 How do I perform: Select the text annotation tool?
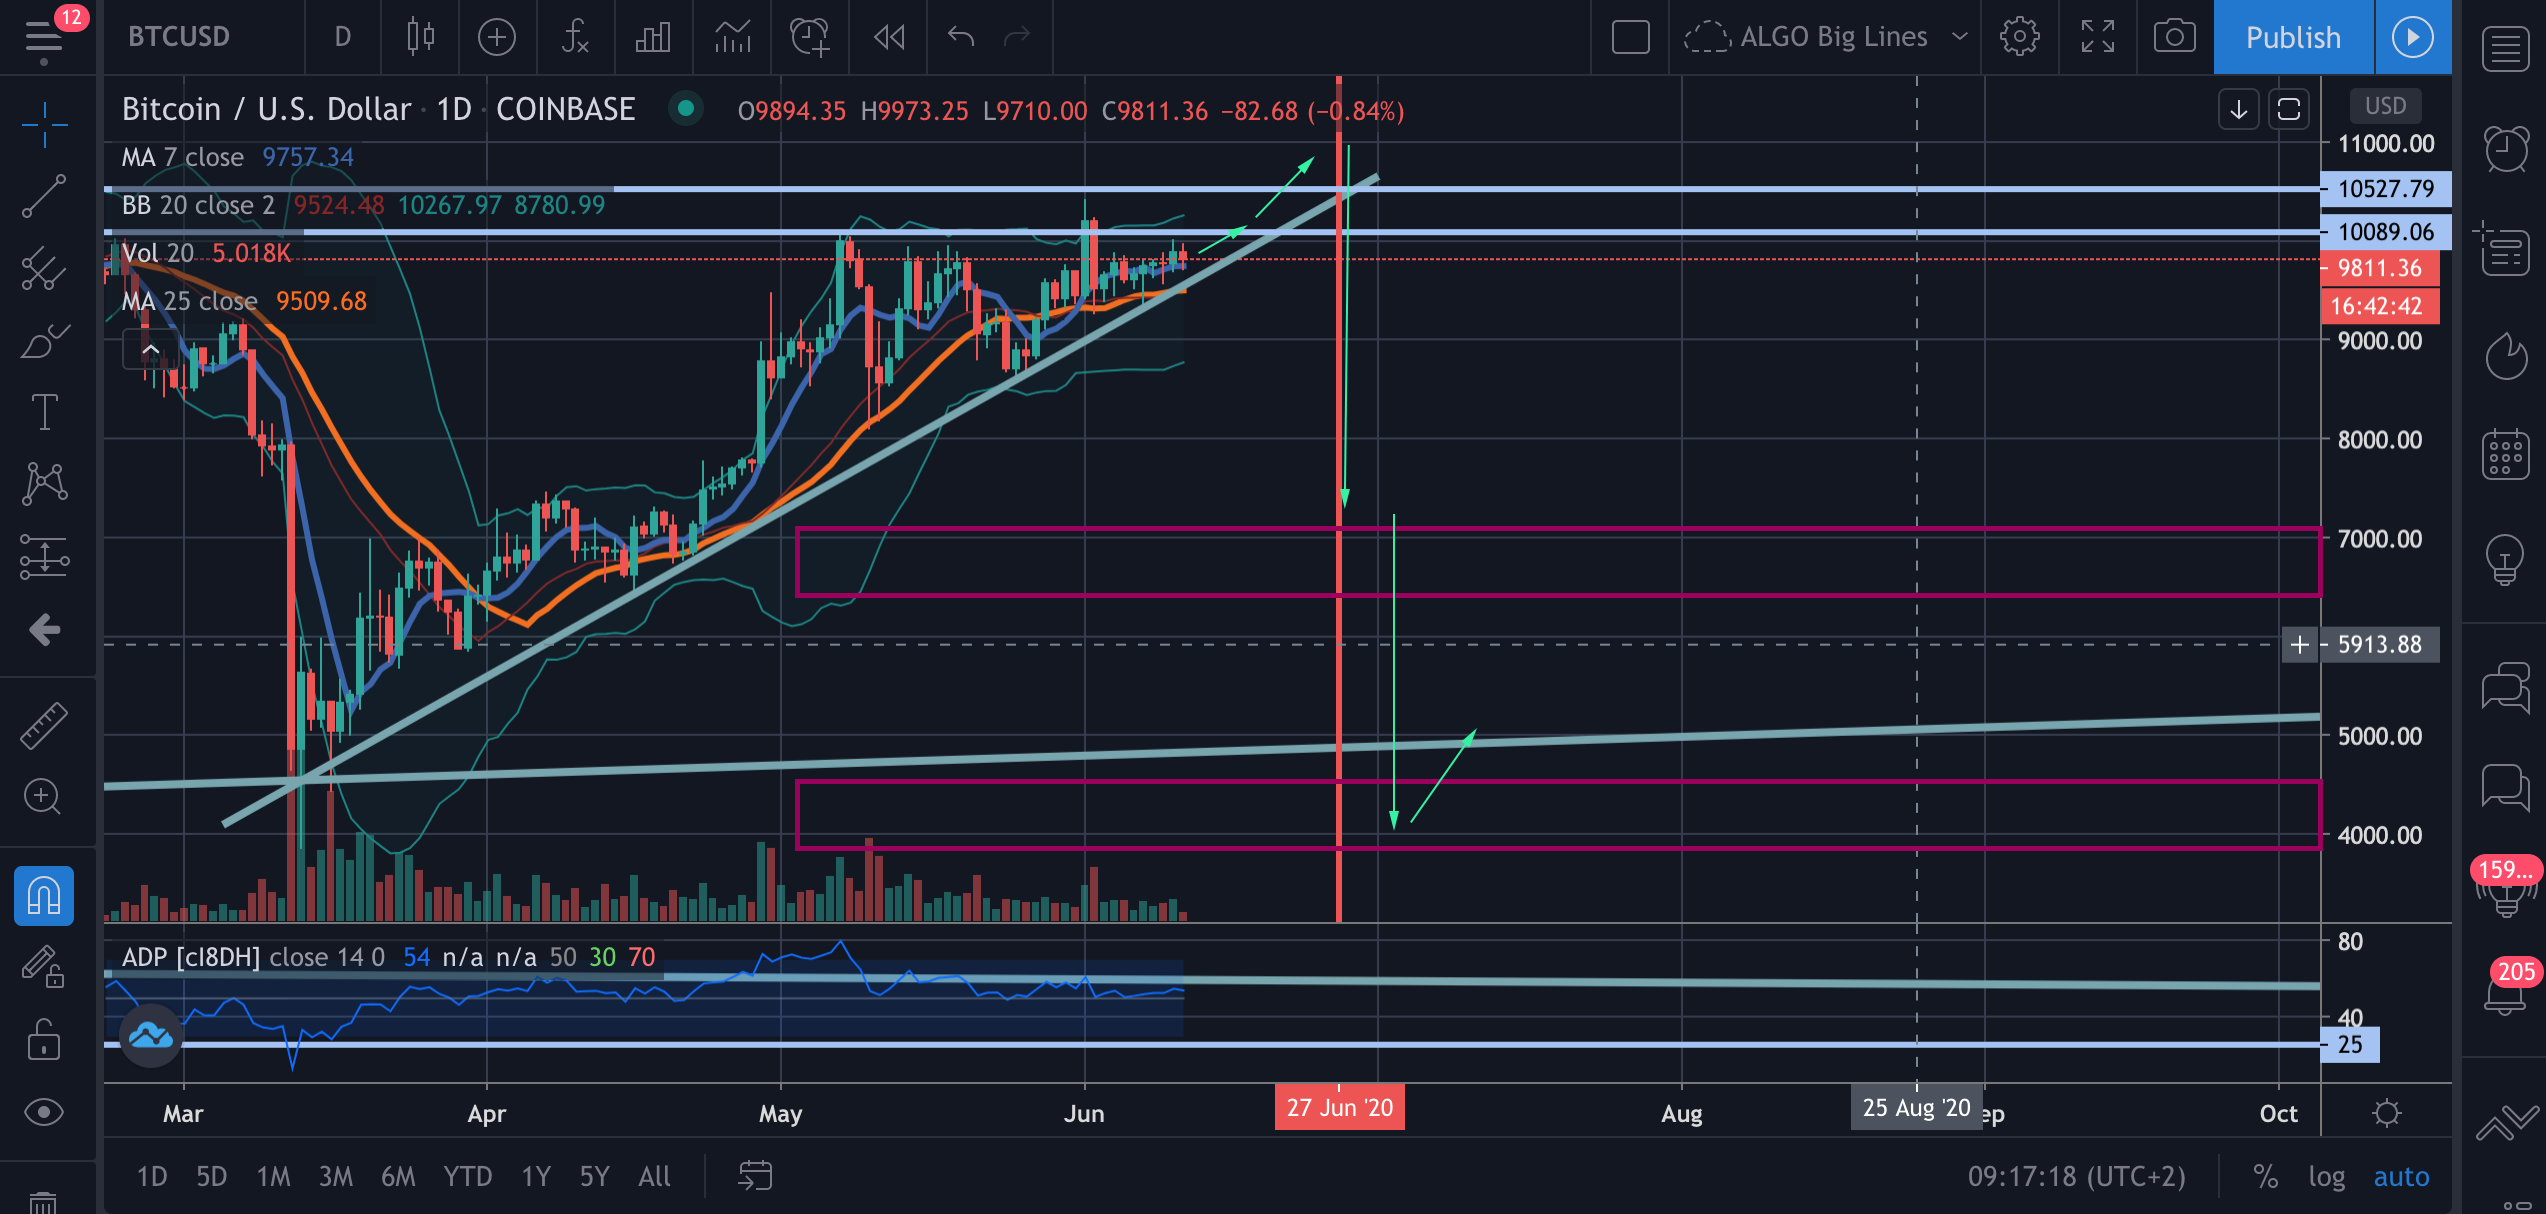click(44, 412)
